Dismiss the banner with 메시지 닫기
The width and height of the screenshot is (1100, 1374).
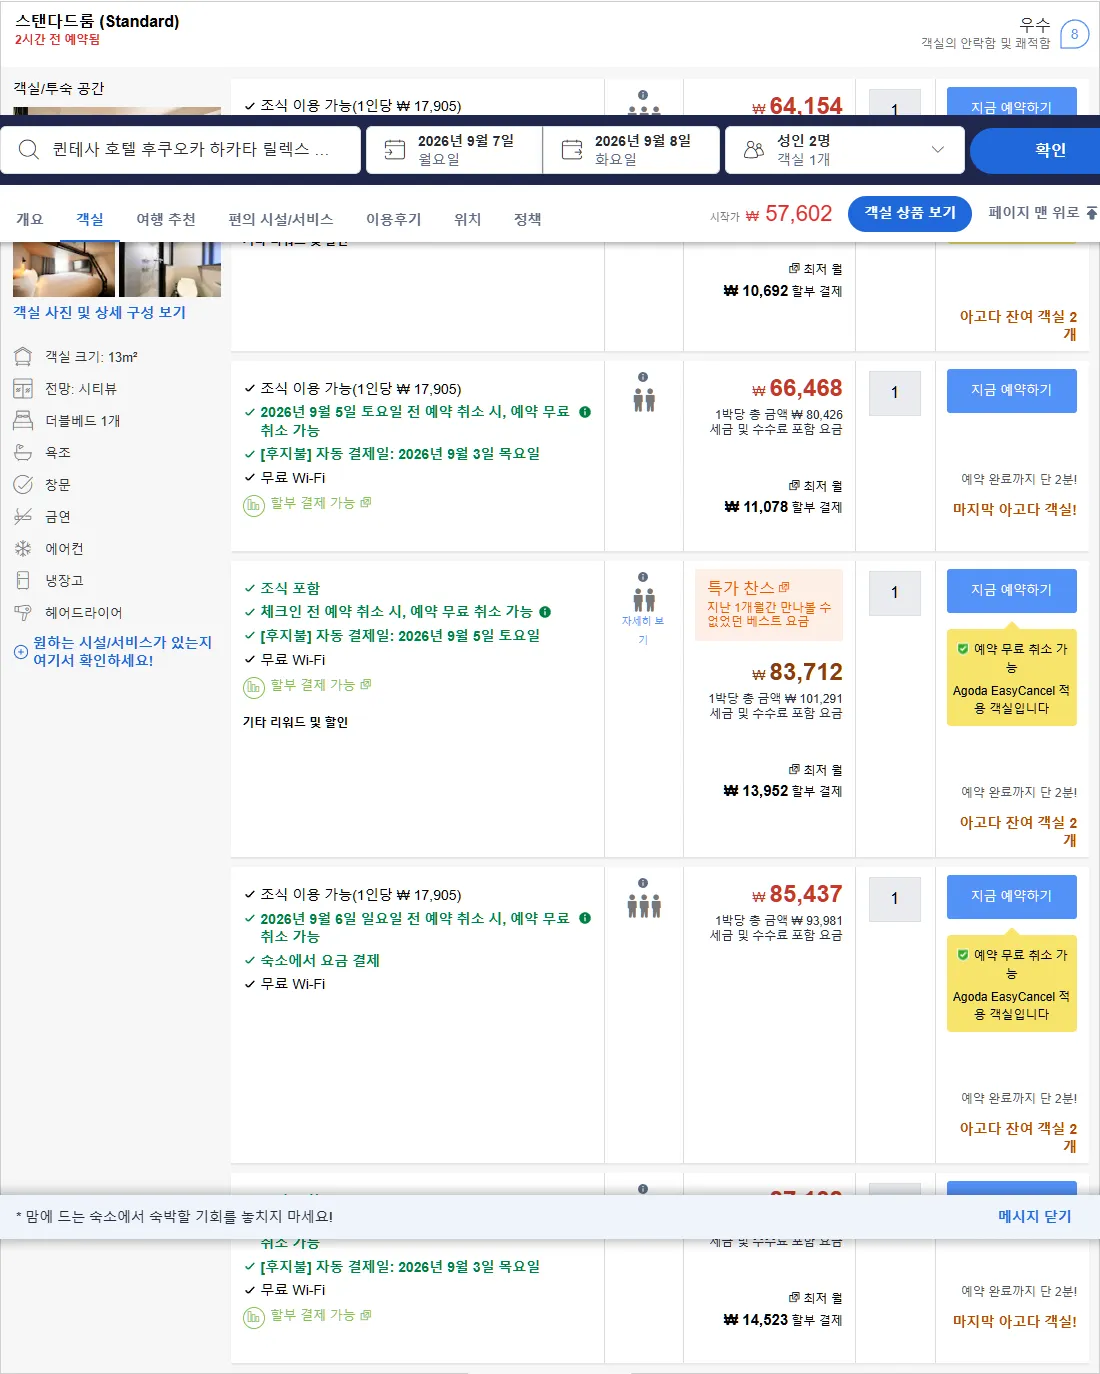click(1034, 1216)
